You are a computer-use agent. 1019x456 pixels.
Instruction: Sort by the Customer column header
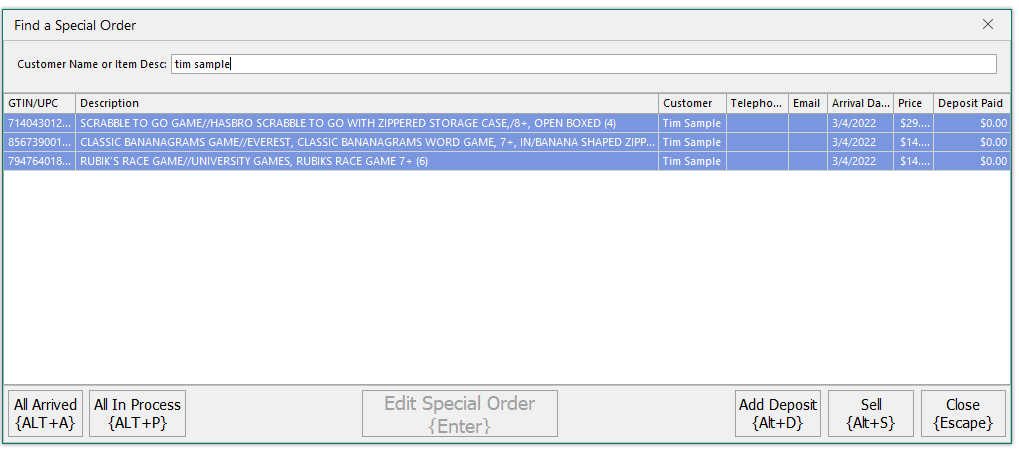692,103
